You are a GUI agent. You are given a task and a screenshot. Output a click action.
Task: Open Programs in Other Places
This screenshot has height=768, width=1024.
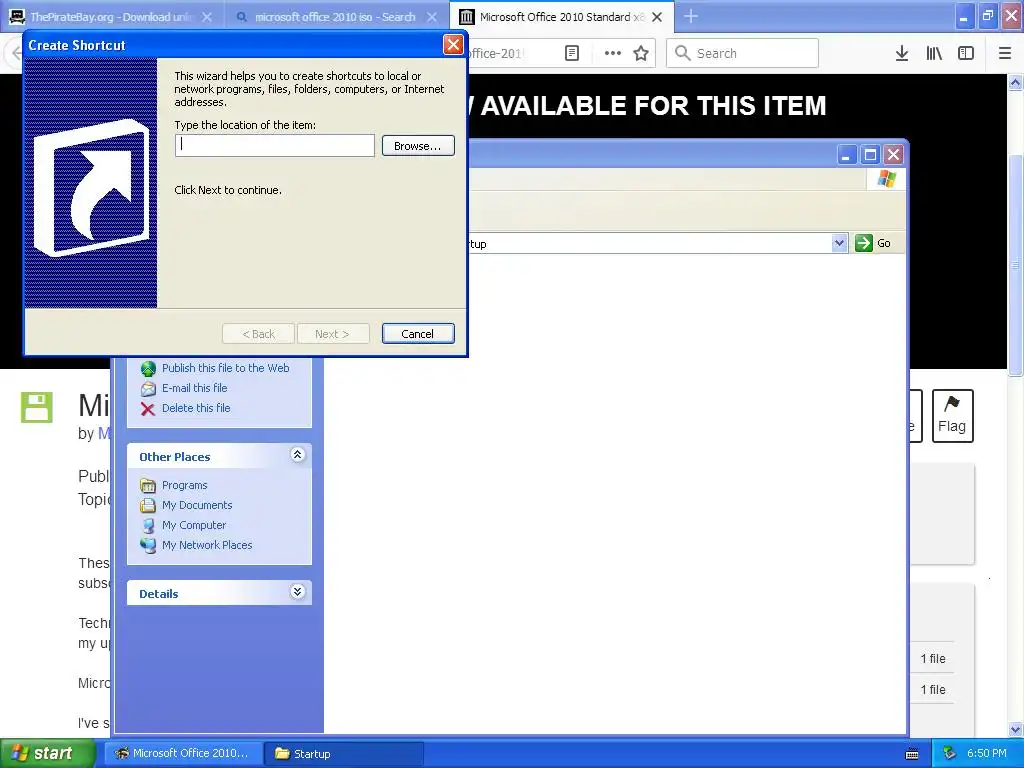tap(184, 485)
